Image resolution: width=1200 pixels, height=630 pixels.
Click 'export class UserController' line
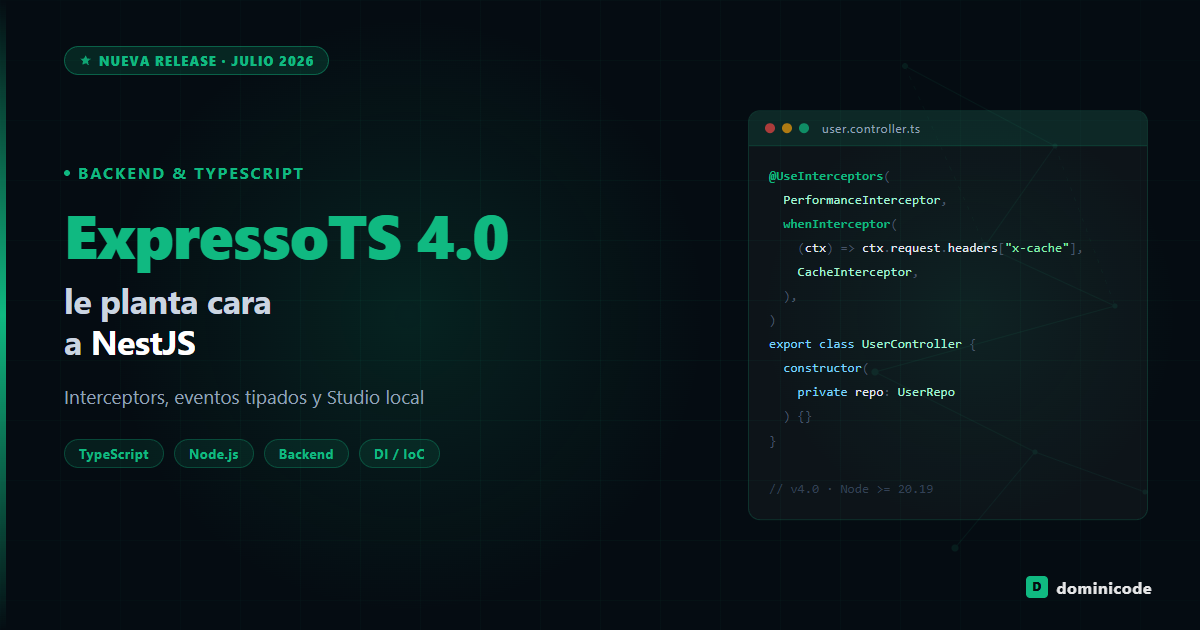(872, 344)
